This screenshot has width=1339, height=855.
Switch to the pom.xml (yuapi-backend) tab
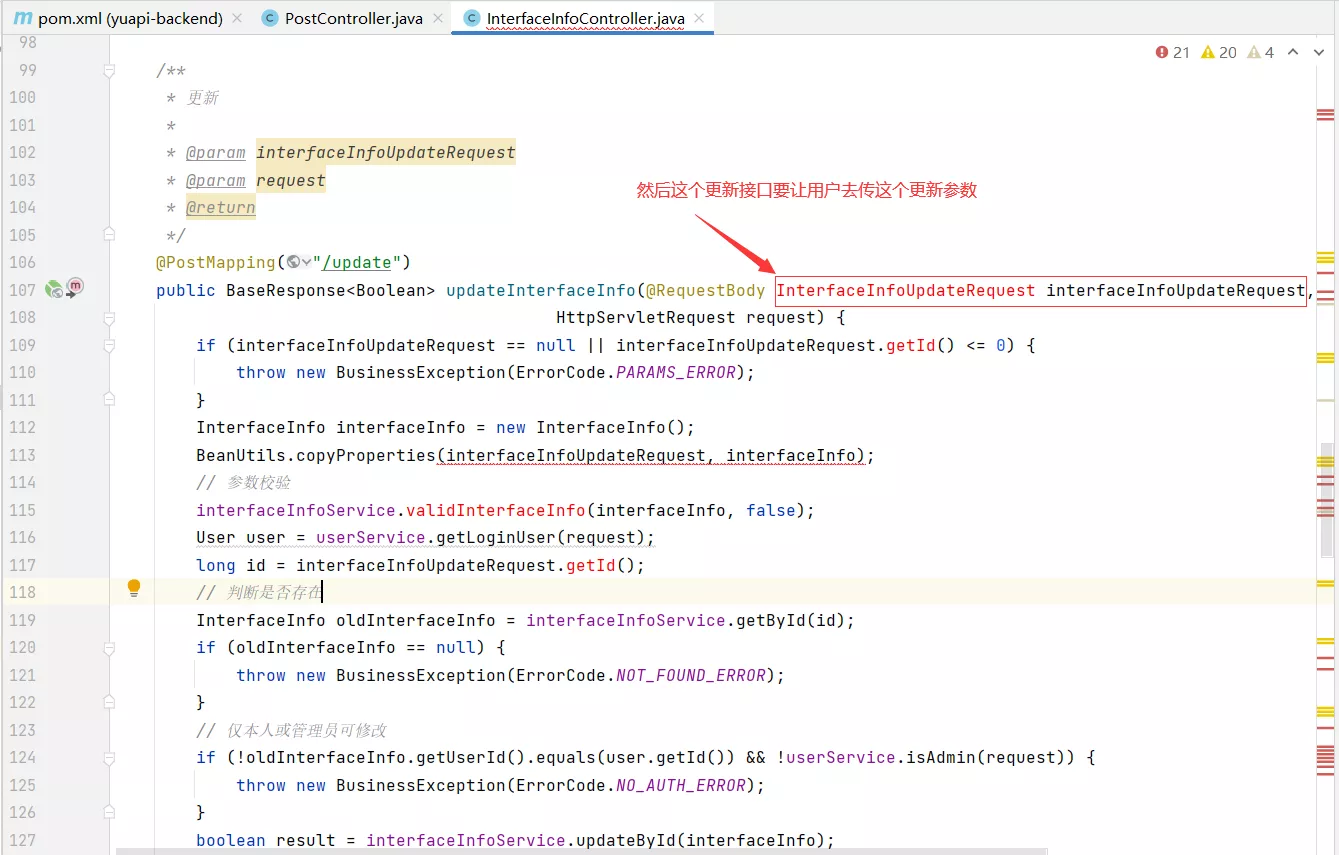tap(129, 18)
